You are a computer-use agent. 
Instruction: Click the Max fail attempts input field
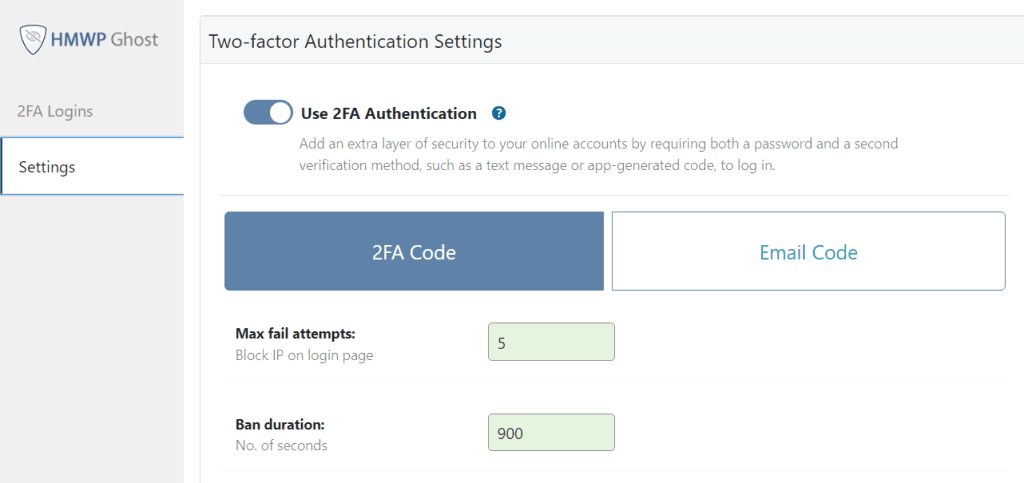tap(551, 342)
